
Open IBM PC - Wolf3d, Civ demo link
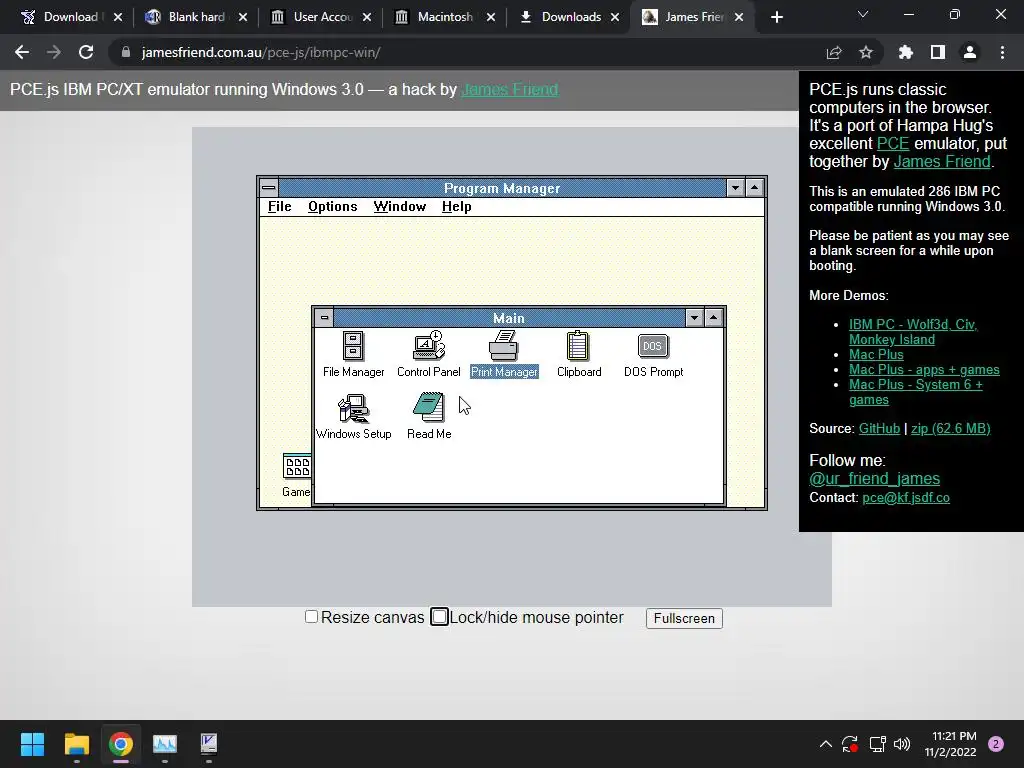pos(913,332)
